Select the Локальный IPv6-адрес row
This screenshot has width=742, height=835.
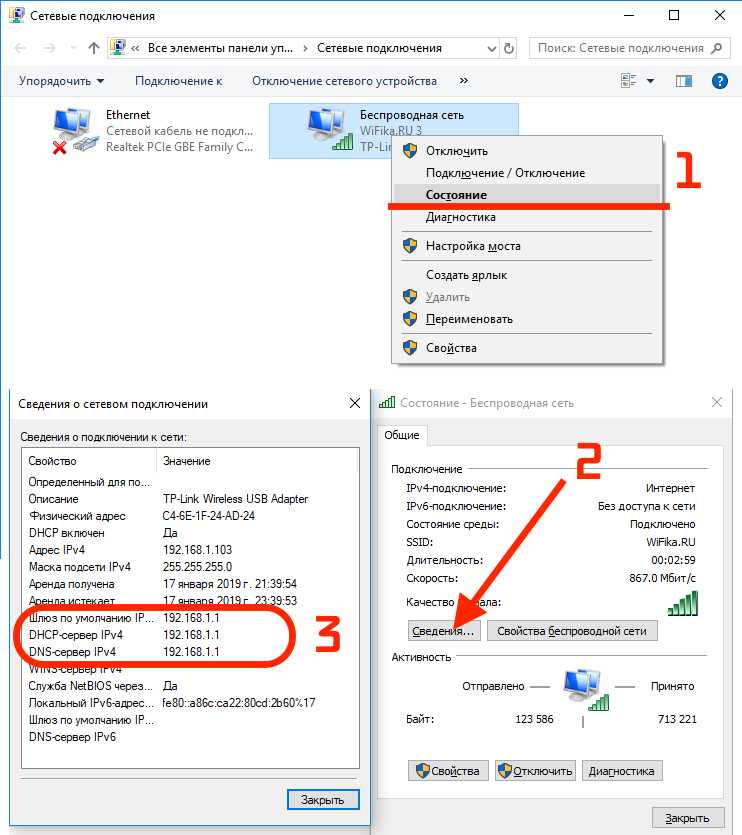tap(190, 703)
